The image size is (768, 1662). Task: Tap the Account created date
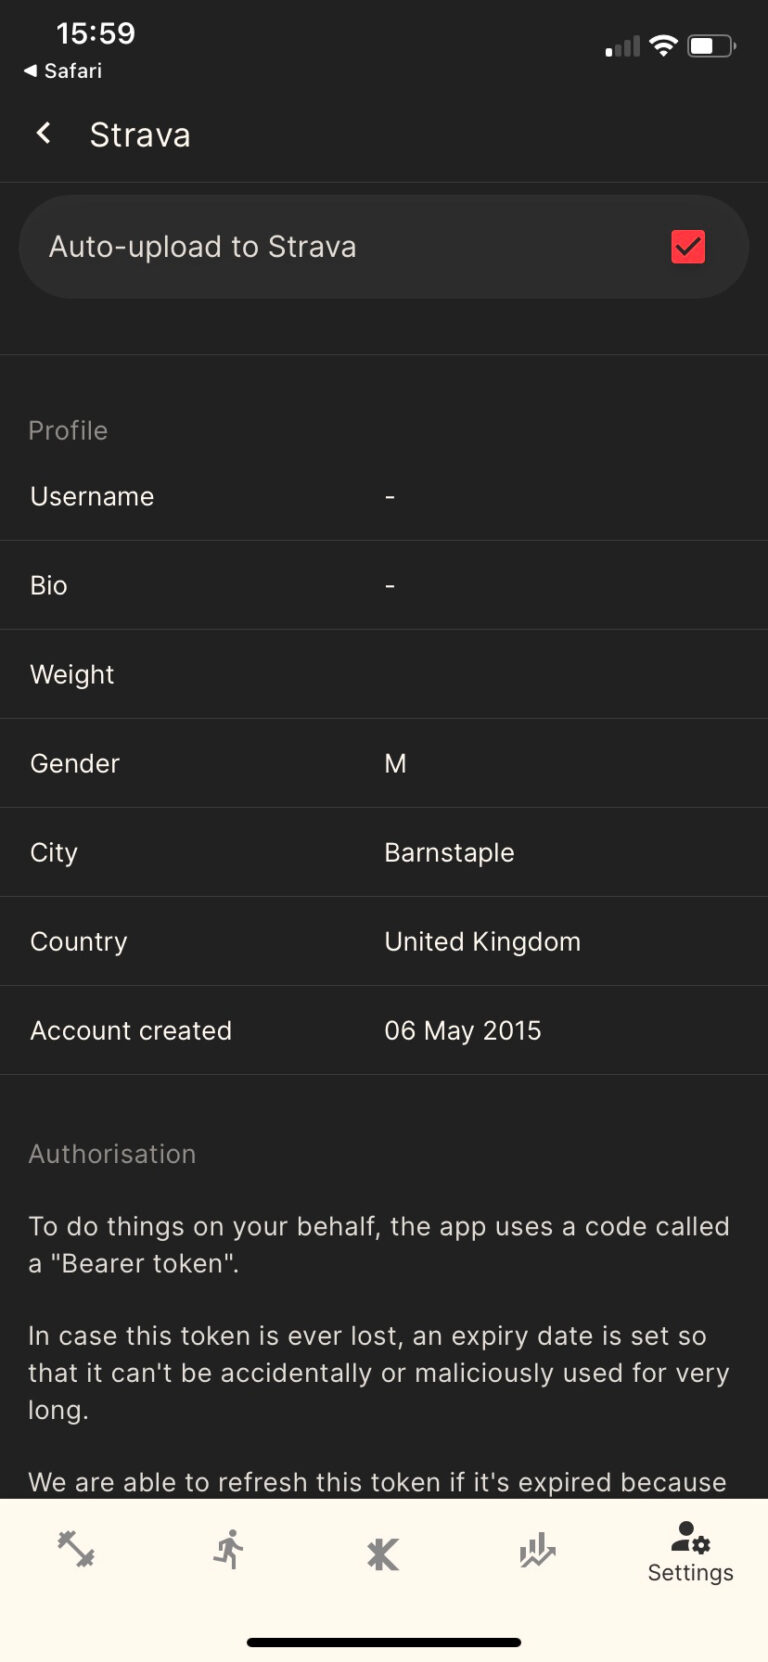462,1031
